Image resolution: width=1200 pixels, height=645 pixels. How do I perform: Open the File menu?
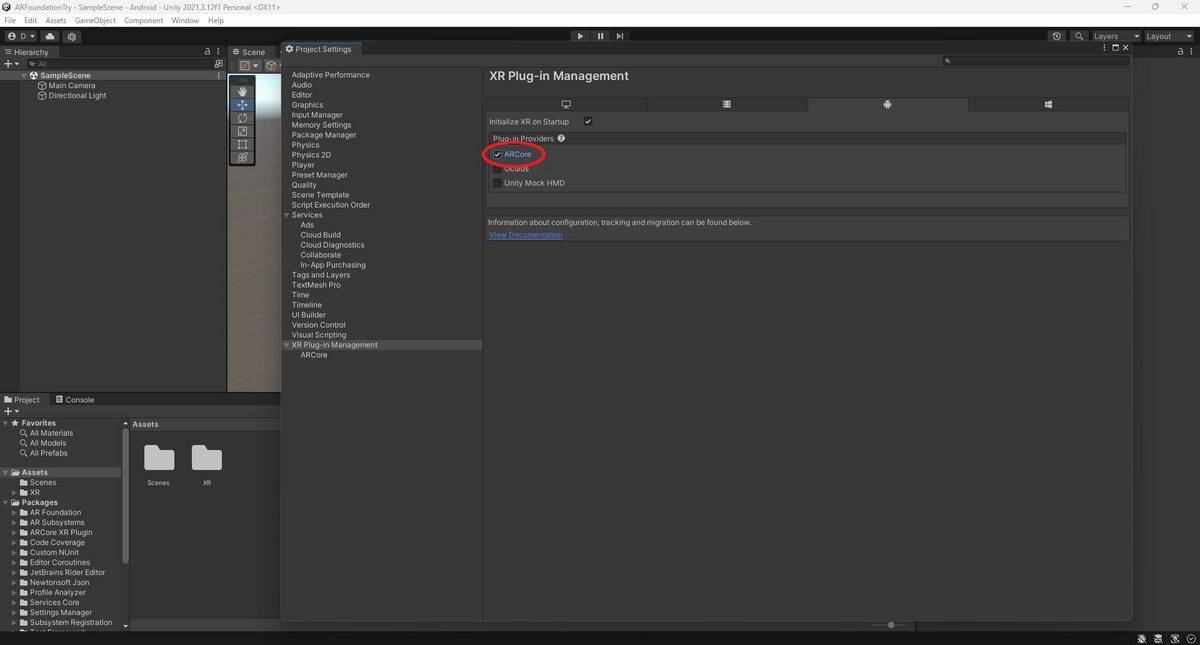pyautogui.click(x=10, y=20)
